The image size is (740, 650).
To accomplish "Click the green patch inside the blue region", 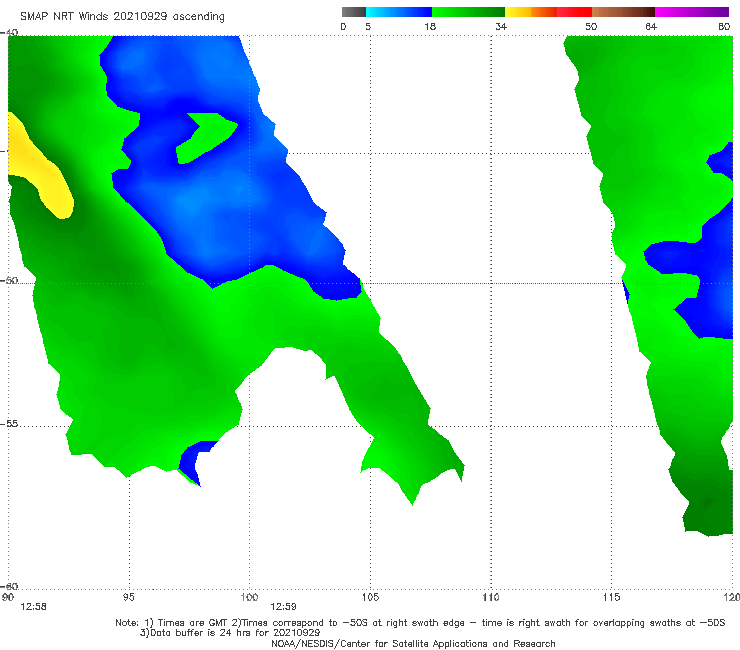I will (206, 138).
